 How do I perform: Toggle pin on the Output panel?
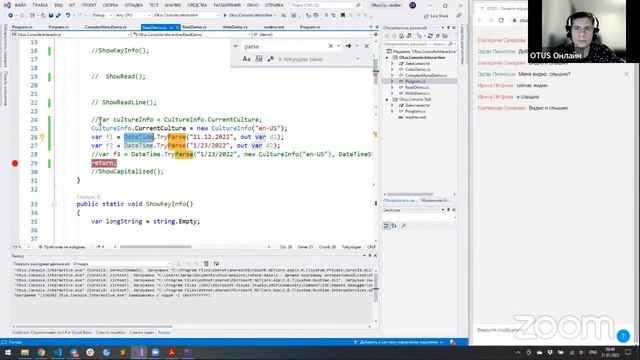(370, 256)
